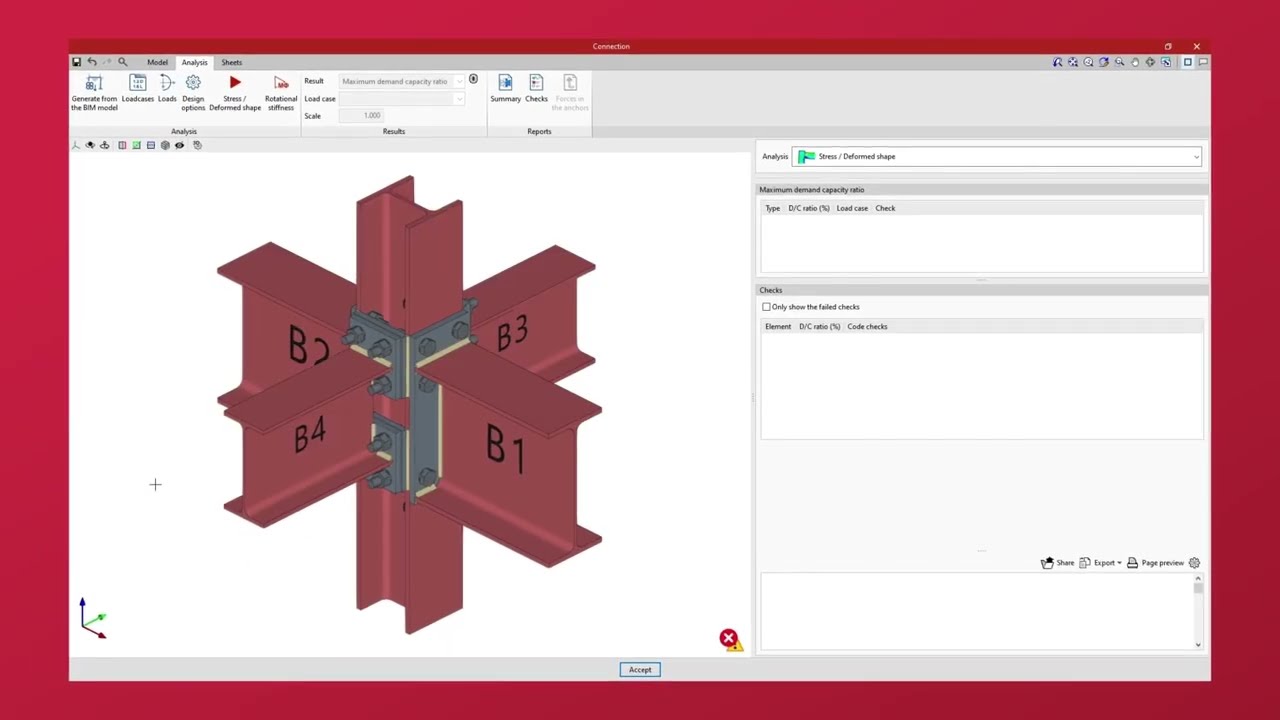The height and width of the screenshot is (720, 1280).
Task: Toggle the eye visibility icon in view toolbar
Action: click(179, 145)
